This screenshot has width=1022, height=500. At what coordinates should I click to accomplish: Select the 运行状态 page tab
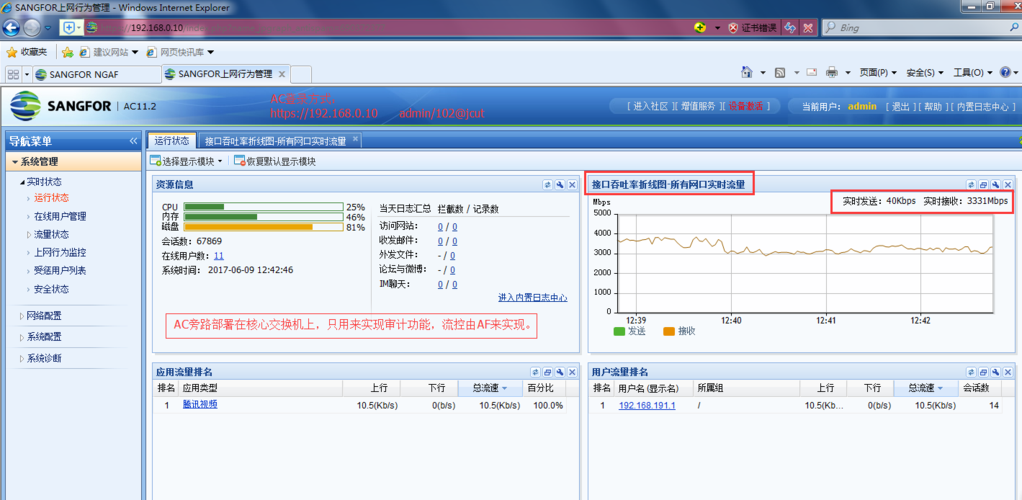(171, 140)
